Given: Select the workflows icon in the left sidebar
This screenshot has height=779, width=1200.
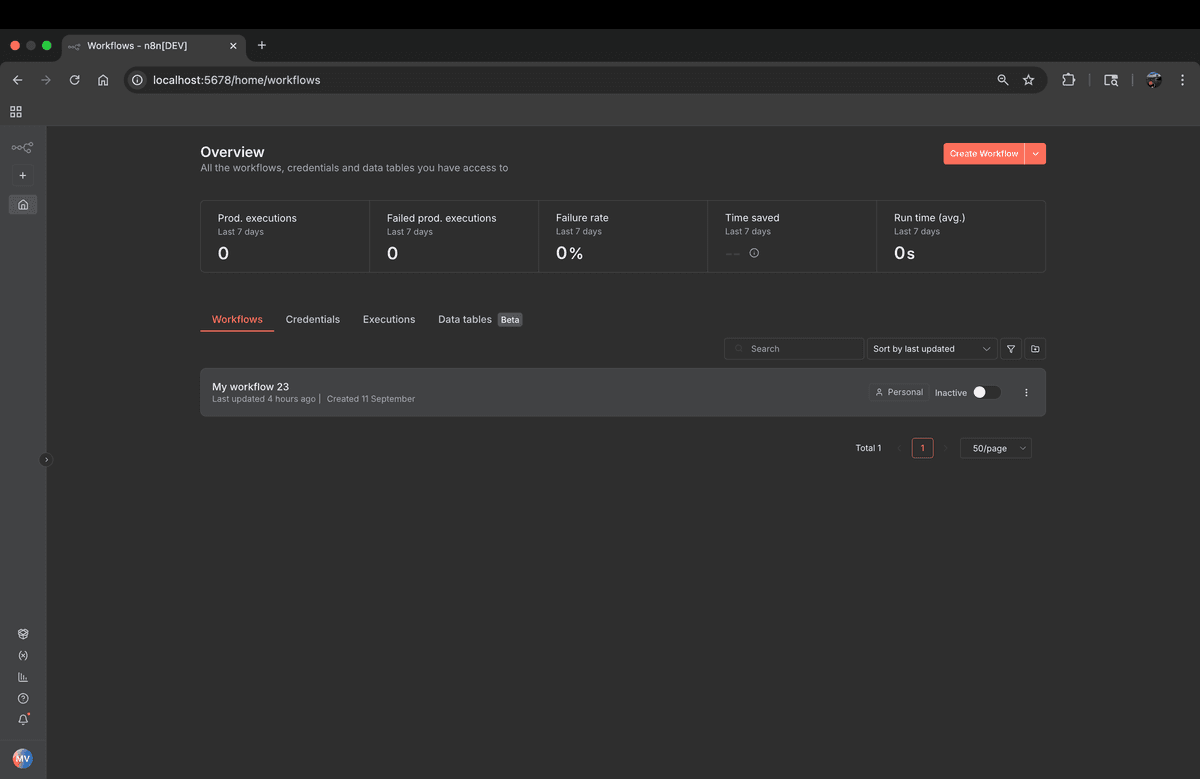Looking at the screenshot, I should (22, 147).
